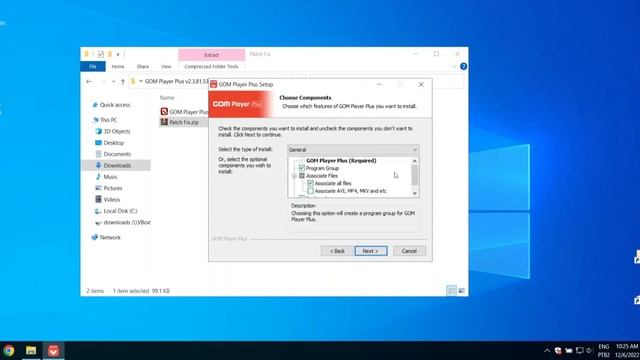Click the GOM Player Plus address path
640x360 pixels.
177,82
